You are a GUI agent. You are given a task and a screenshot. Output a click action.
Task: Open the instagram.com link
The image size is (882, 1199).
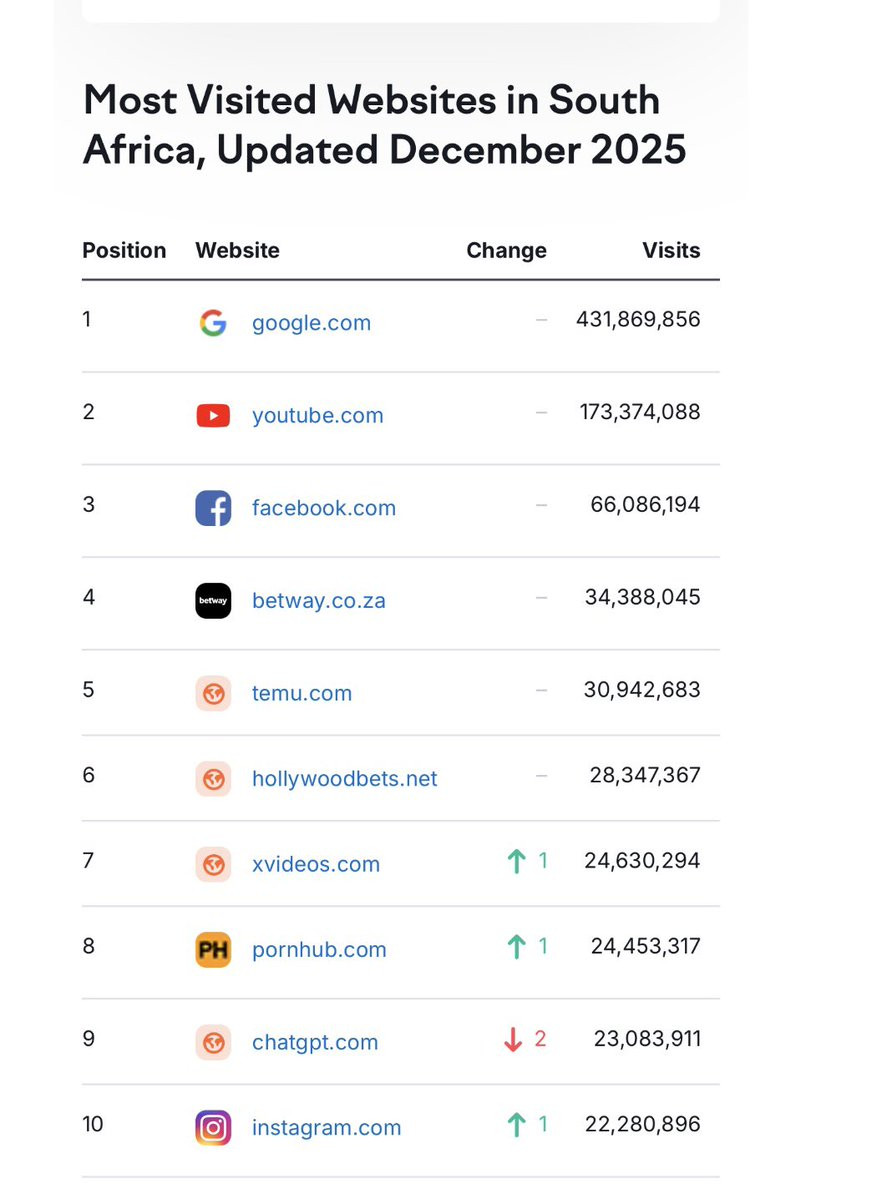[326, 1128]
